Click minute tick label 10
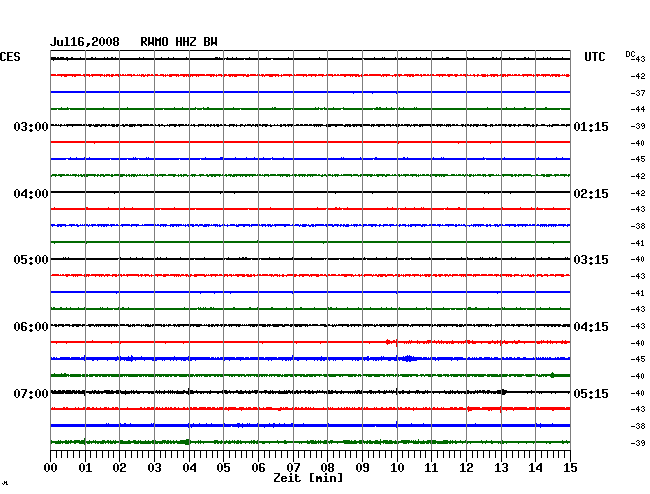 397,468
